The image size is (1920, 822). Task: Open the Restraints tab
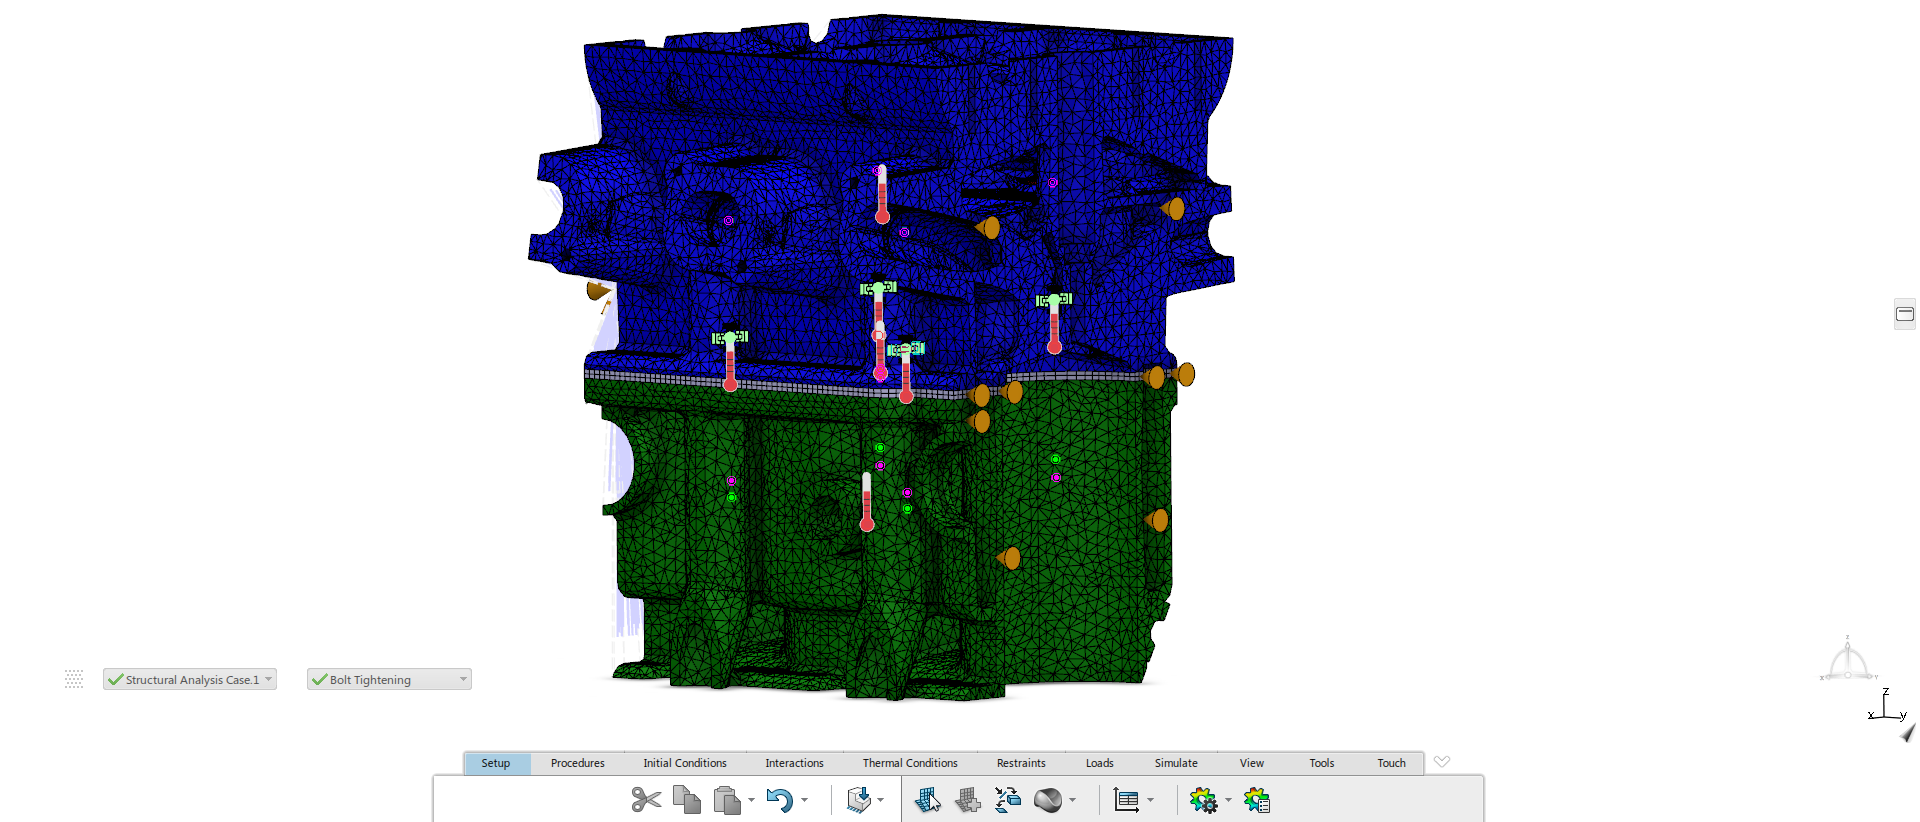(x=1020, y=763)
